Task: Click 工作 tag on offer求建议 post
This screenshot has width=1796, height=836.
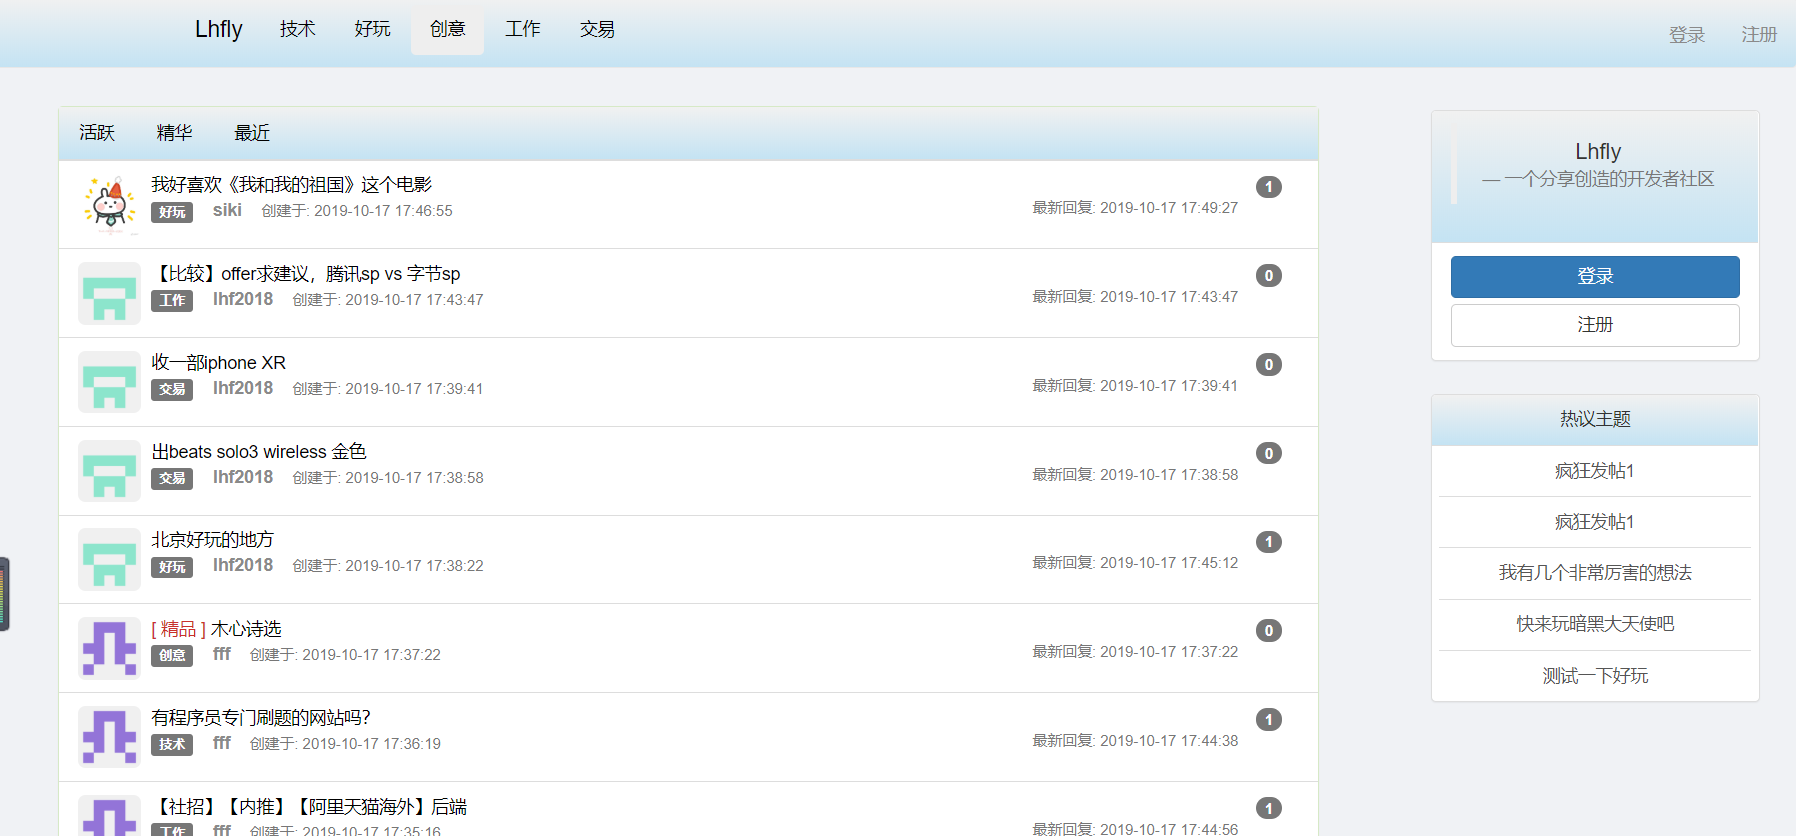Action: 172,301
